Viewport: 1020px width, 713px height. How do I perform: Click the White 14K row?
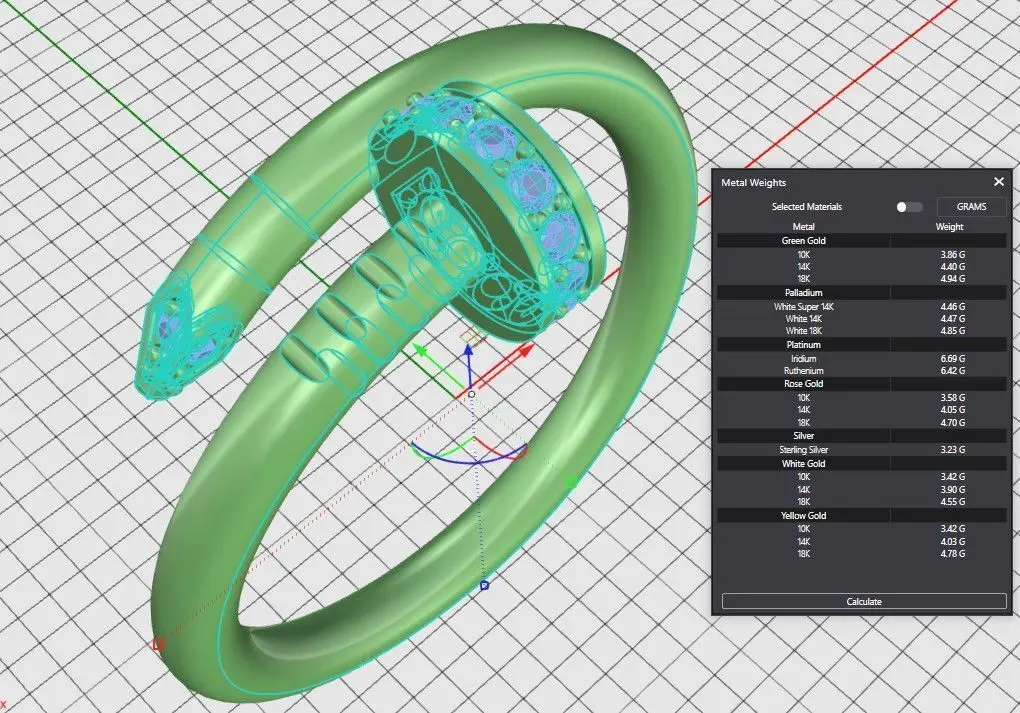pos(862,319)
